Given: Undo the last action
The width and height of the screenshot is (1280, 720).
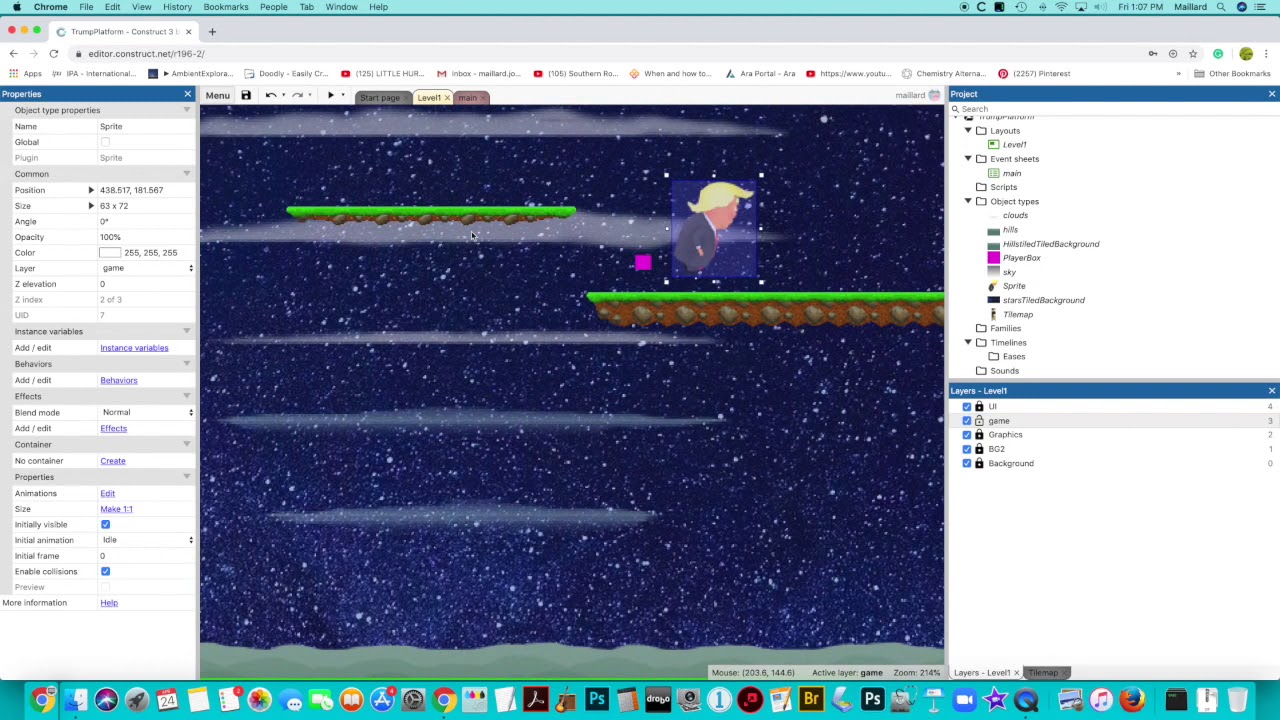Looking at the screenshot, I should (x=270, y=95).
